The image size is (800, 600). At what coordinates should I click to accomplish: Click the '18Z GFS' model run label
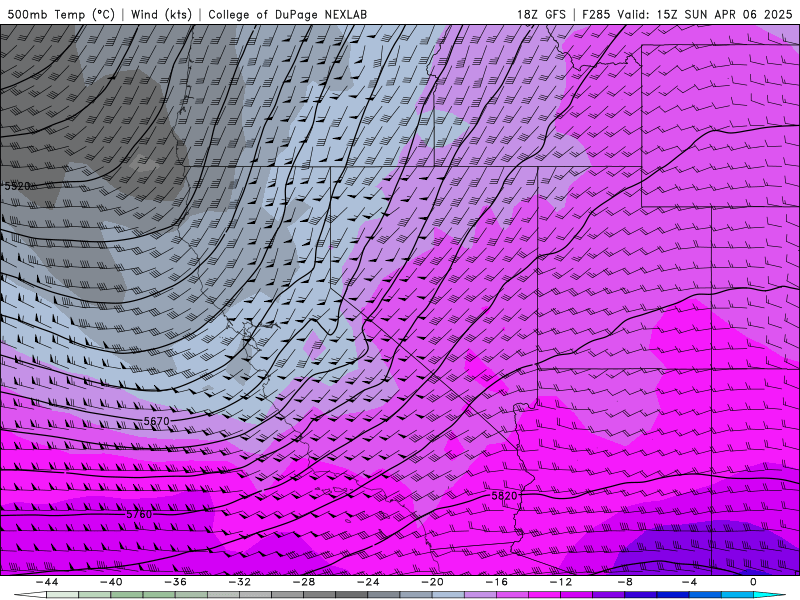541,14
